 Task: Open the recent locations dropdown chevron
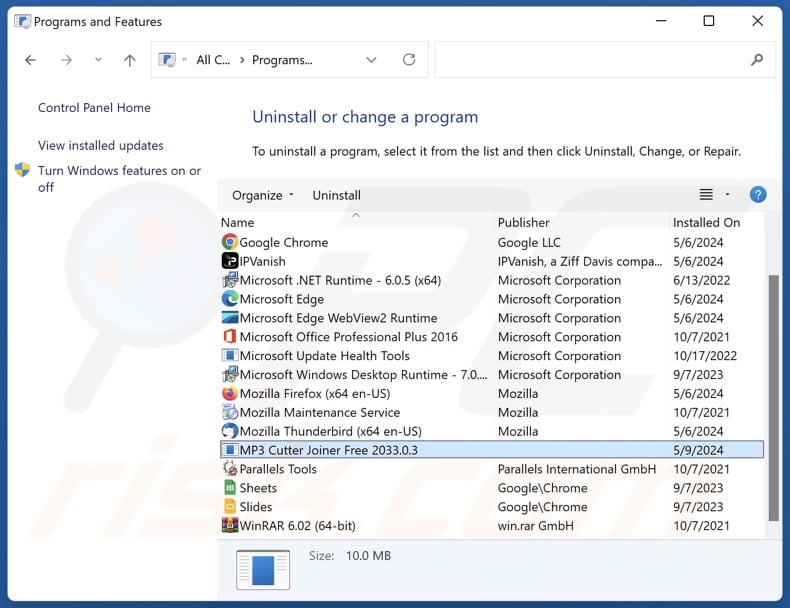(98, 60)
